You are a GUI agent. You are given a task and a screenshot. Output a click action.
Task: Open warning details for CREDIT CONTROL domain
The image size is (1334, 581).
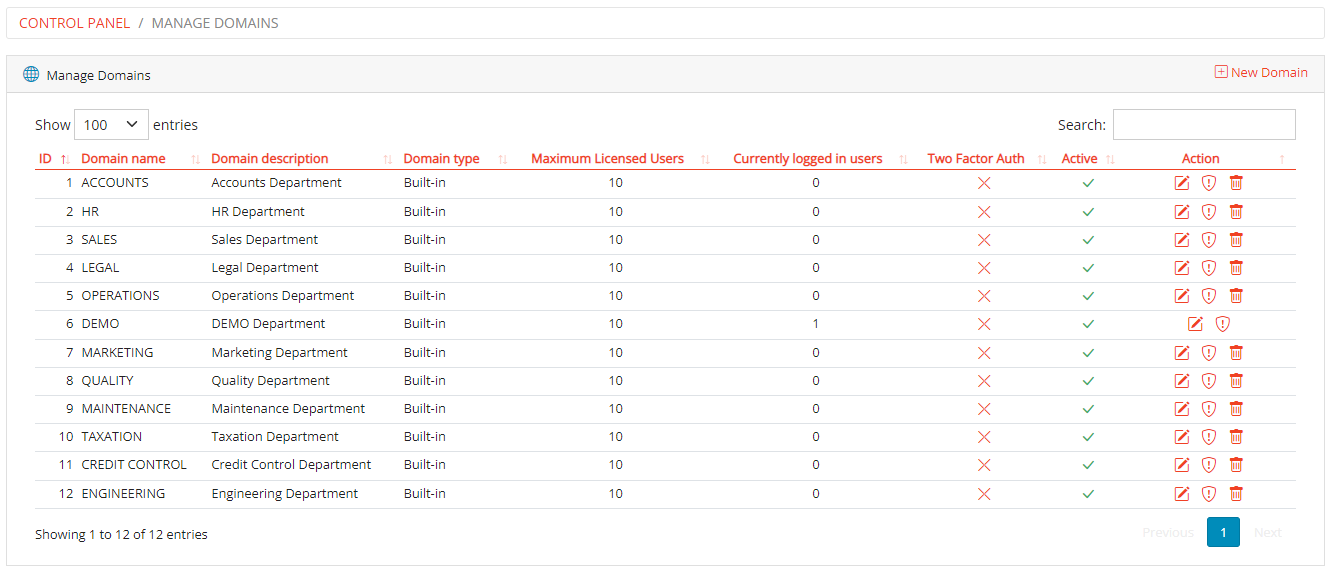(1209, 464)
